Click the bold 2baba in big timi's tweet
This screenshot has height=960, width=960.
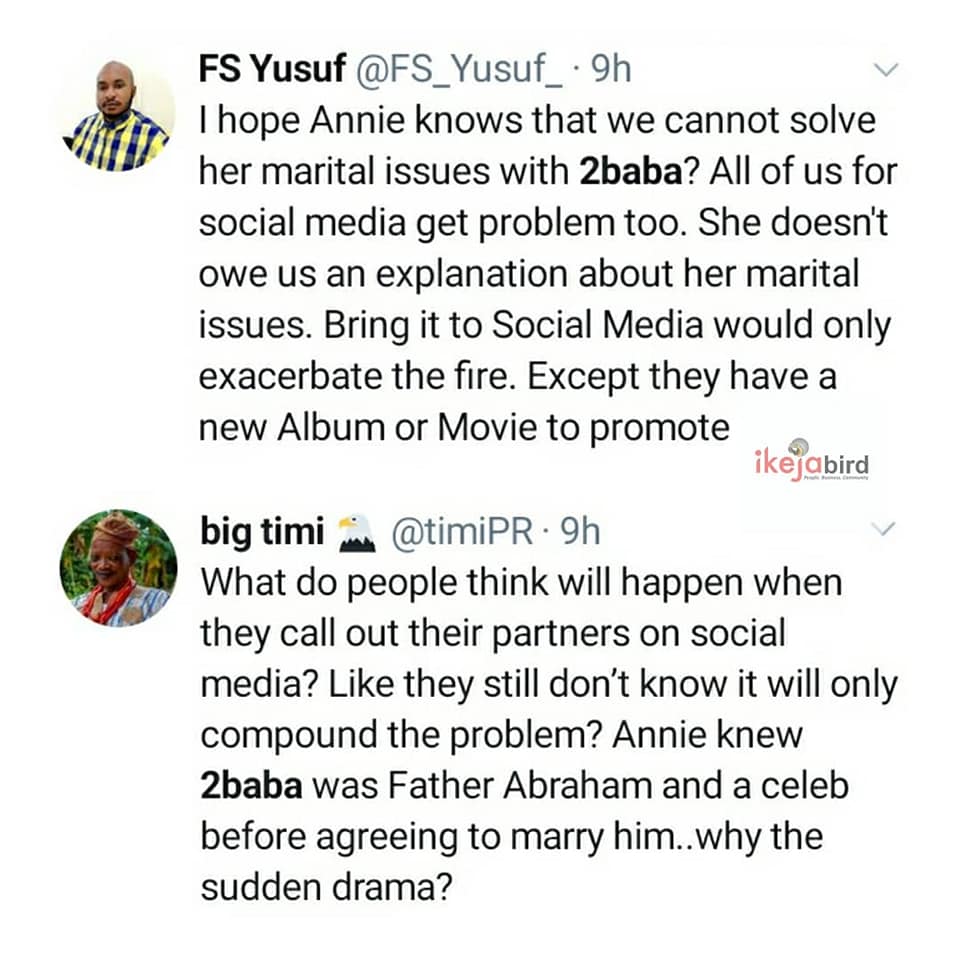tap(252, 785)
